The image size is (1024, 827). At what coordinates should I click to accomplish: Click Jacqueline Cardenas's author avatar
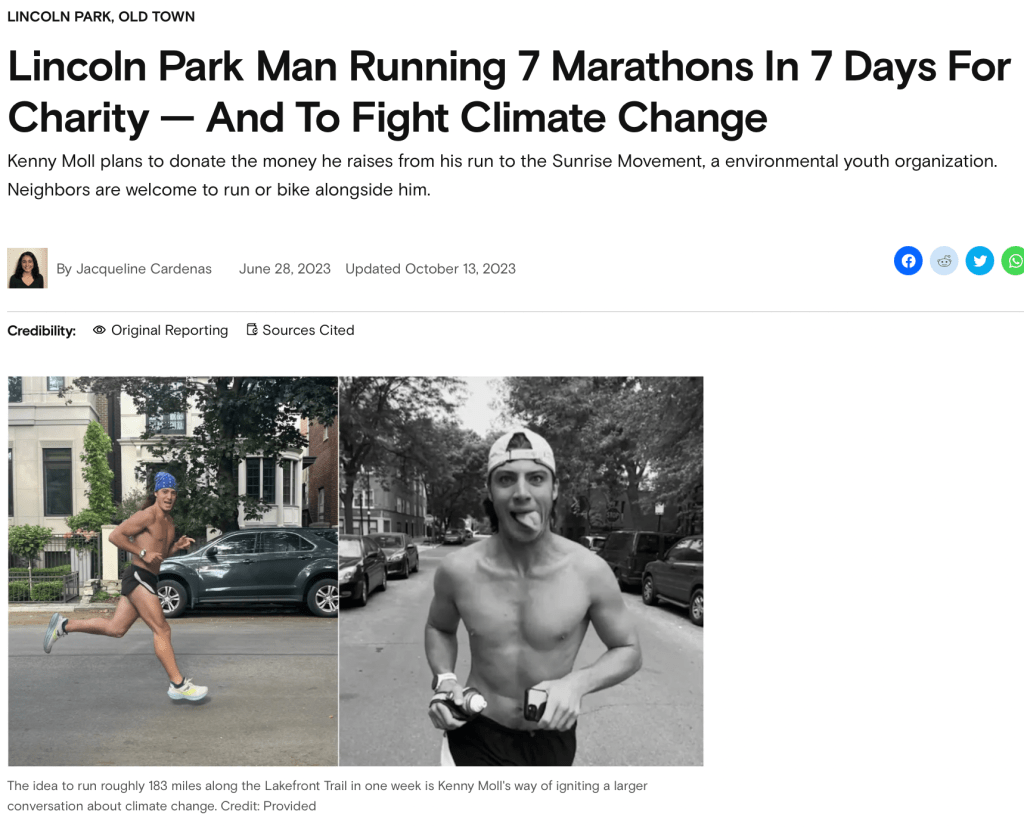pyautogui.click(x=27, y=268)
